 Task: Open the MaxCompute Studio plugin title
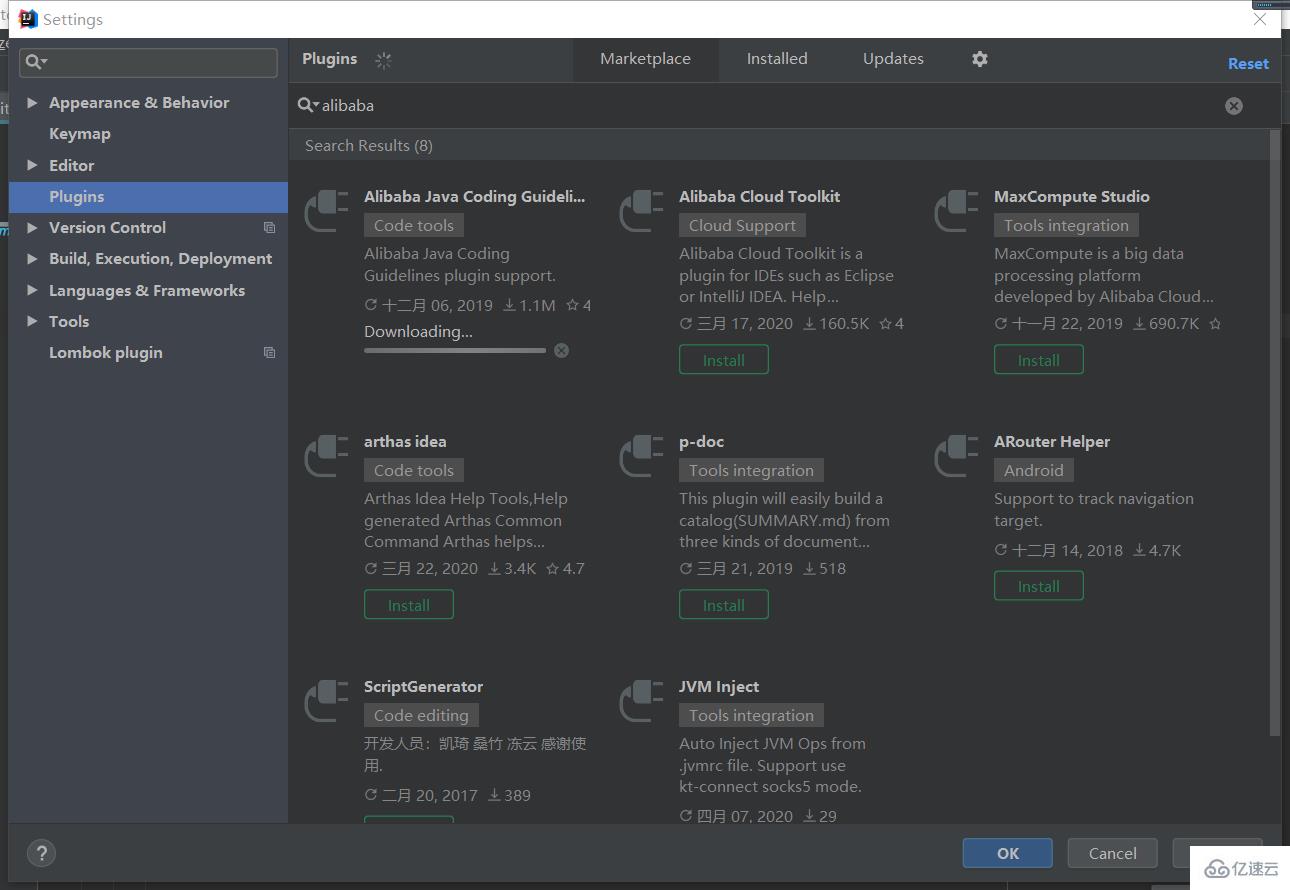[1072, 197]
